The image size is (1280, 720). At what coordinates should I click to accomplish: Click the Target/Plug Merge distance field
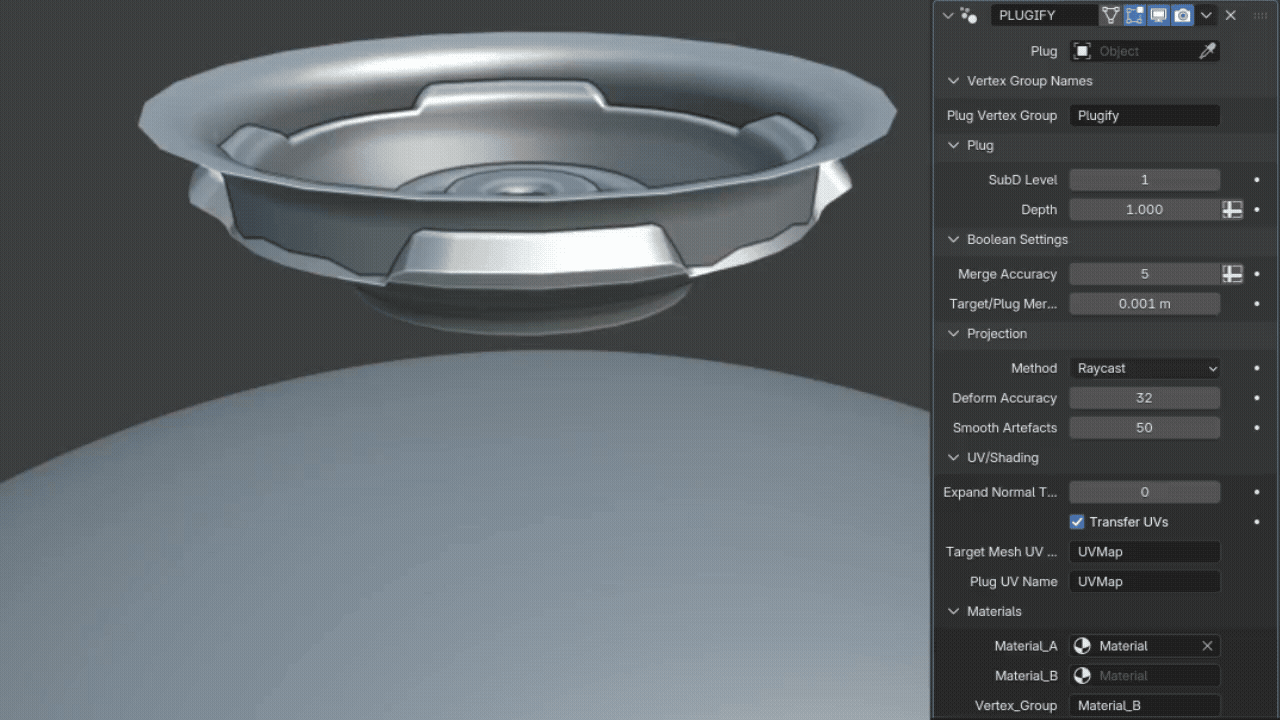click(x=1144, y=303)
